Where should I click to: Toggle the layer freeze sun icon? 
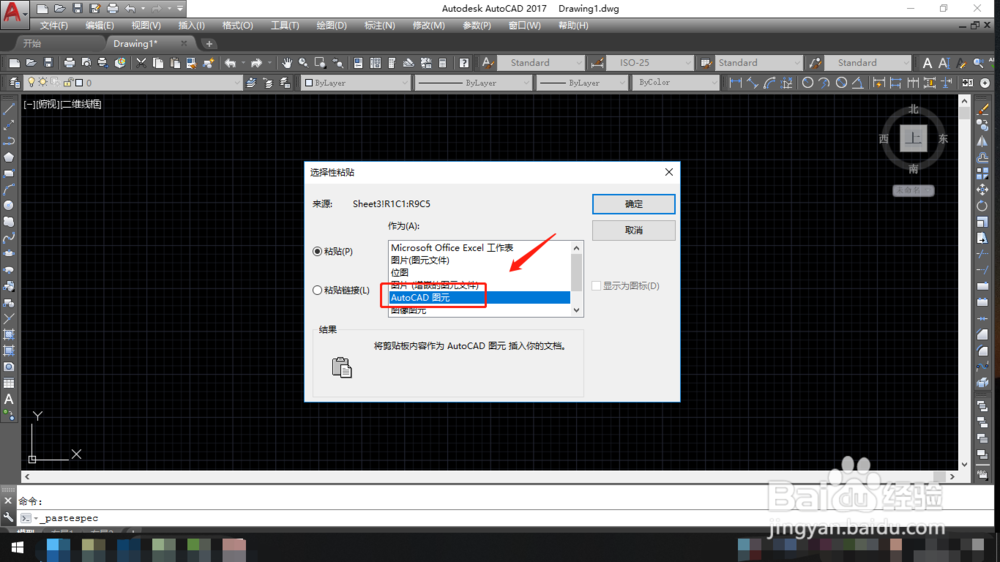43,82
